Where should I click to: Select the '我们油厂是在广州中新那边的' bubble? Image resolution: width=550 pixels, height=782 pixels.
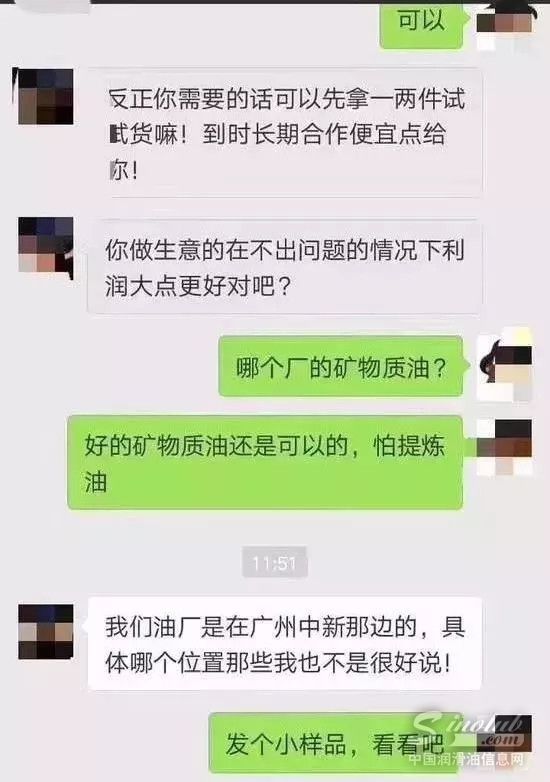tap(285, 643)
